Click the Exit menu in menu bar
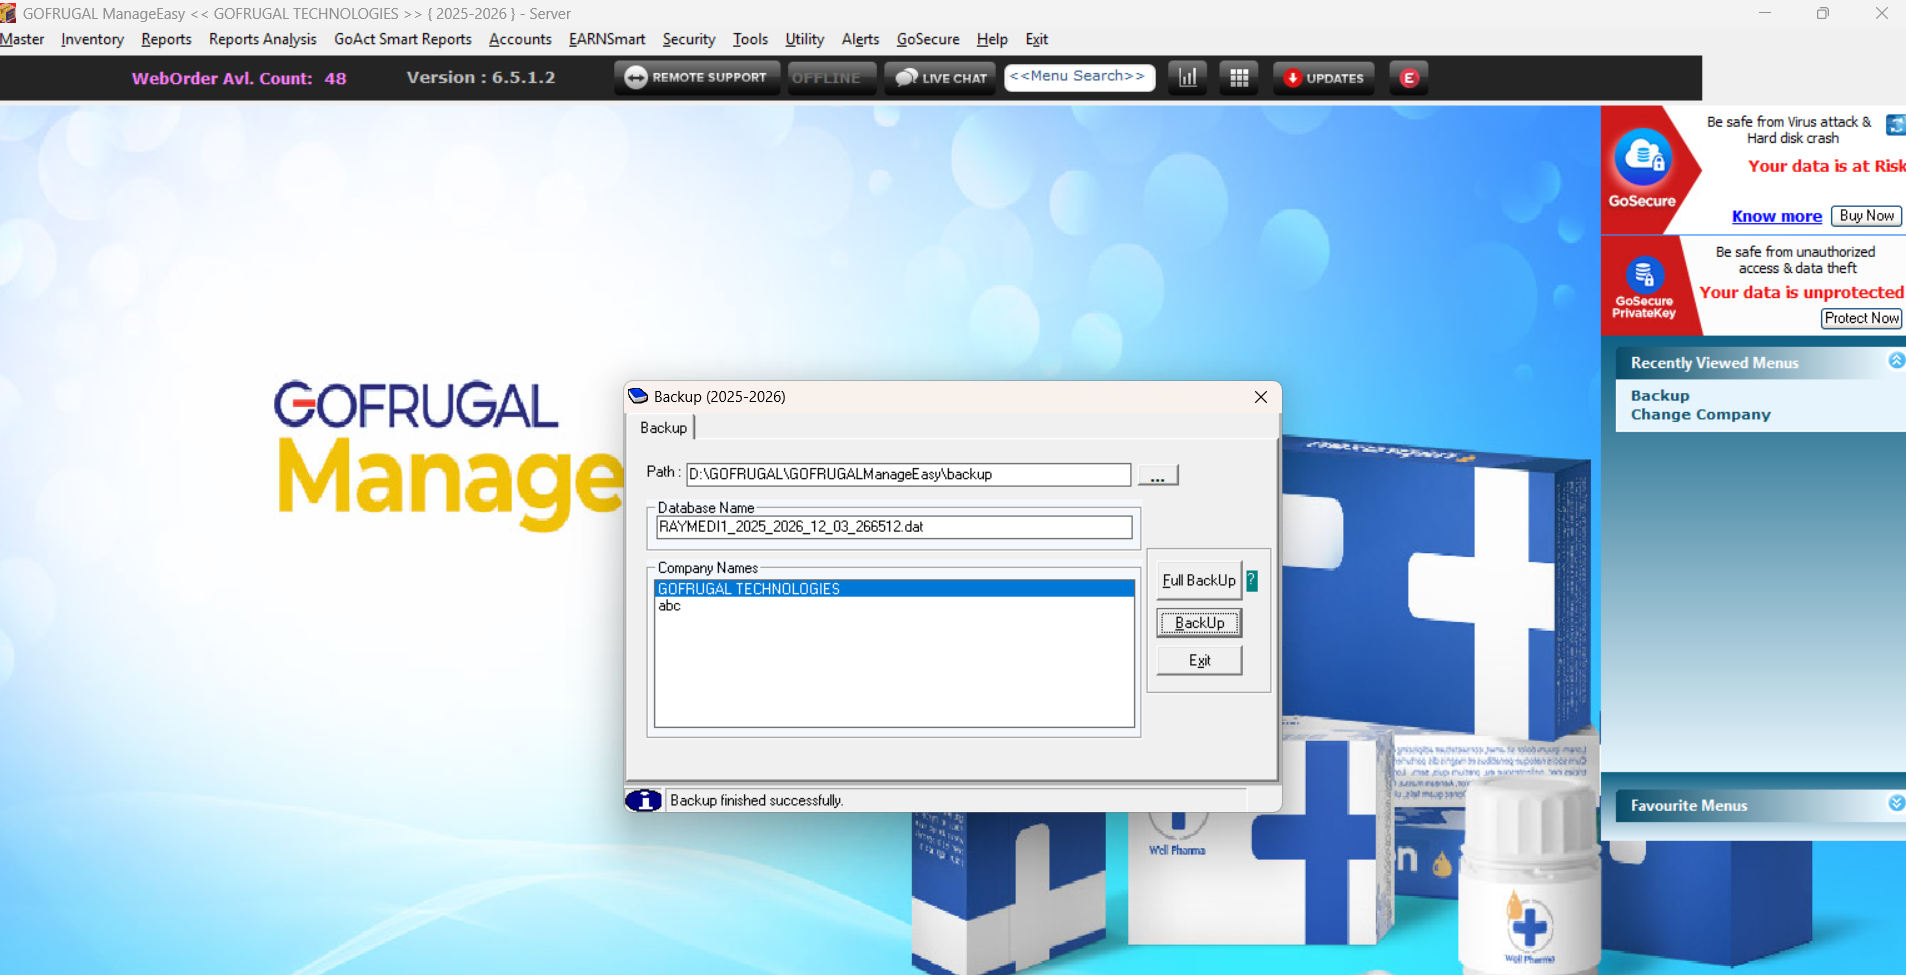 1037,39
